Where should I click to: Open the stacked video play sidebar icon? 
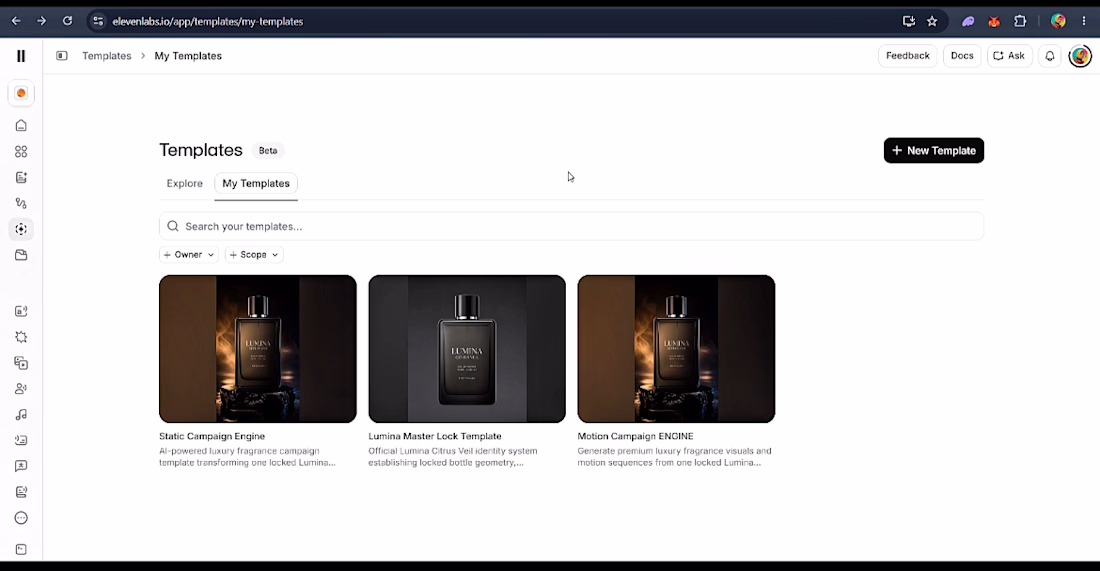click(x=21, y=363)
